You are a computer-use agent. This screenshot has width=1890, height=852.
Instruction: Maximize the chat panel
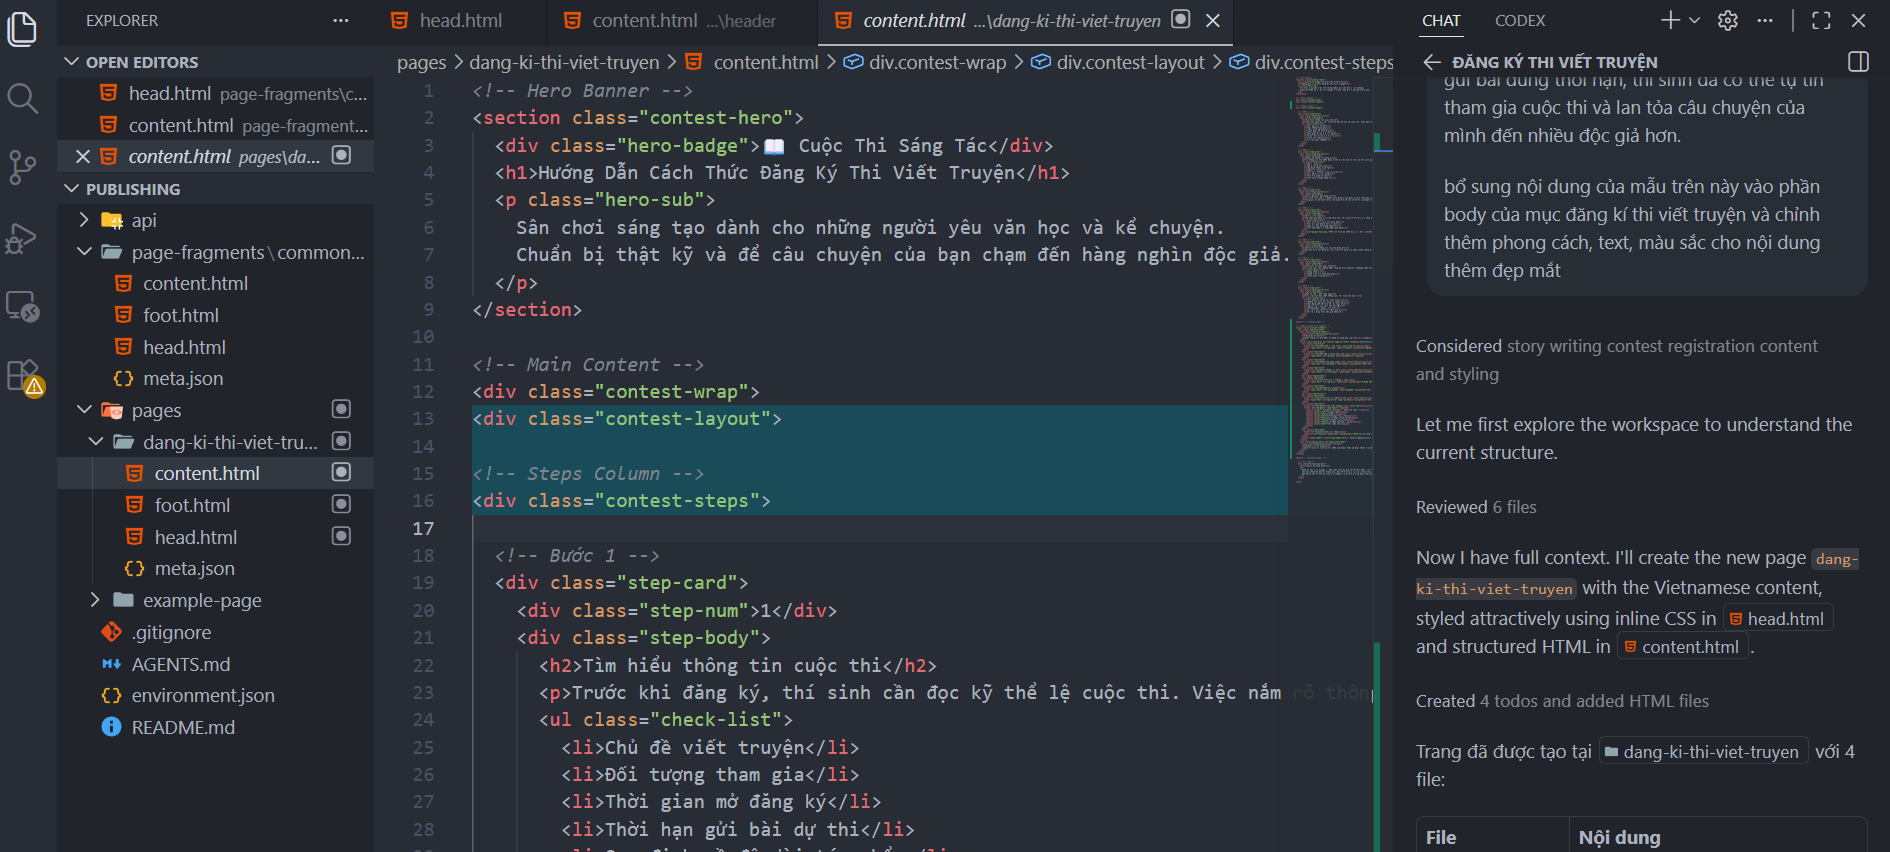1821,20
